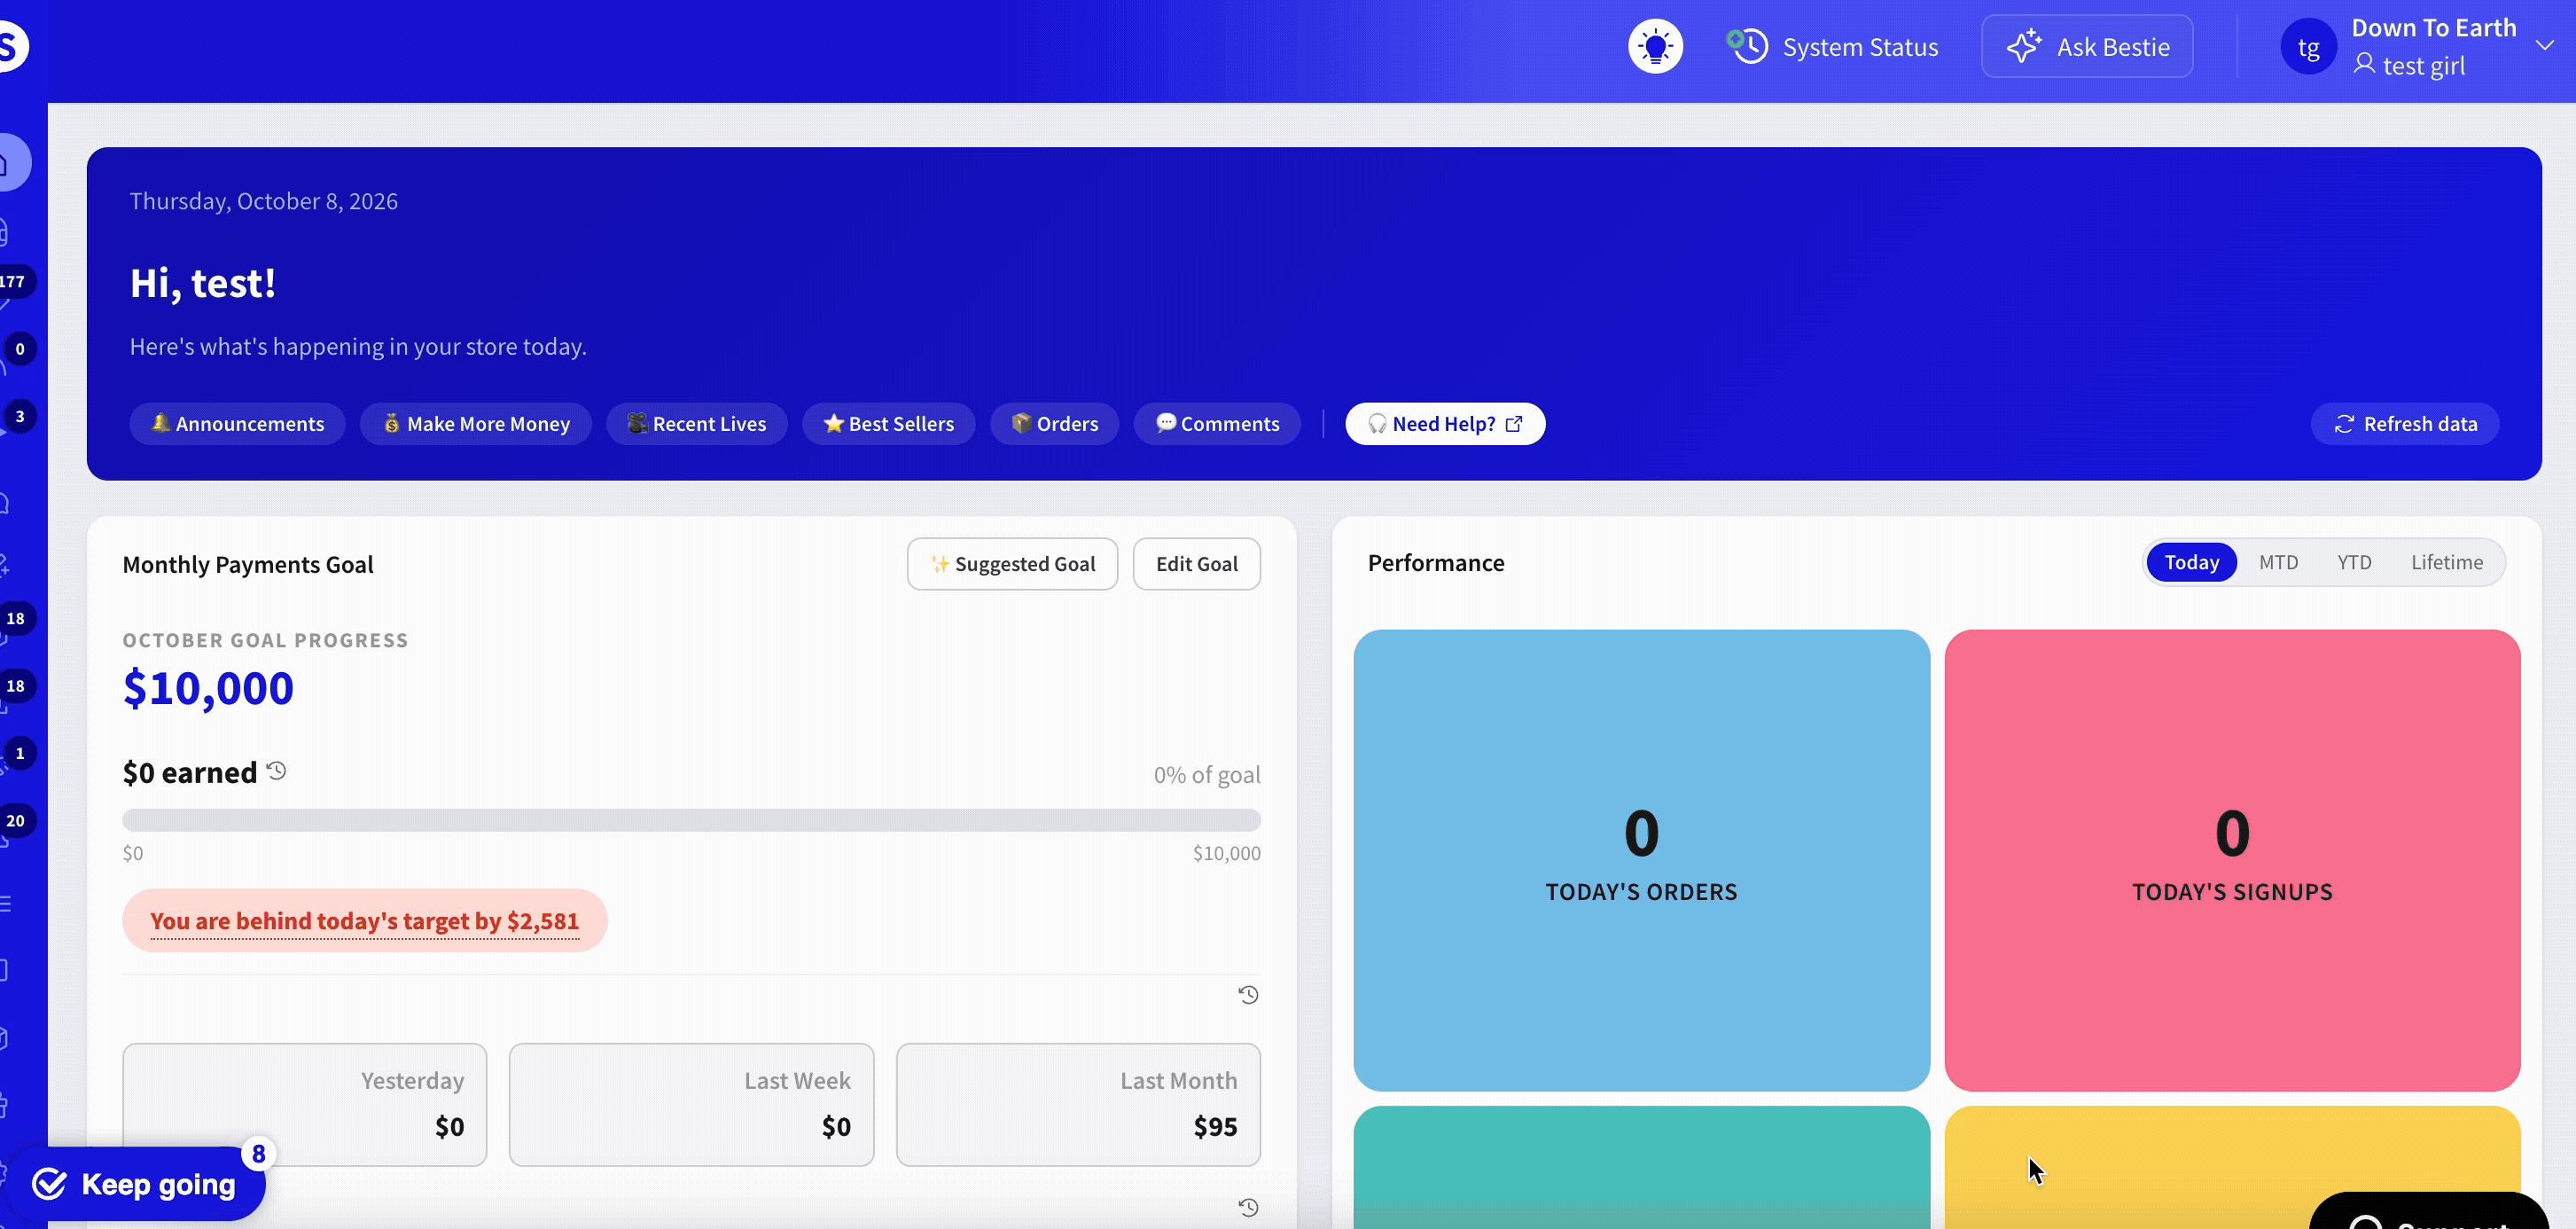Open the Orders shortcut chip
The width and height of the screenshot is (2576, 1229).
coord(1054,424)
